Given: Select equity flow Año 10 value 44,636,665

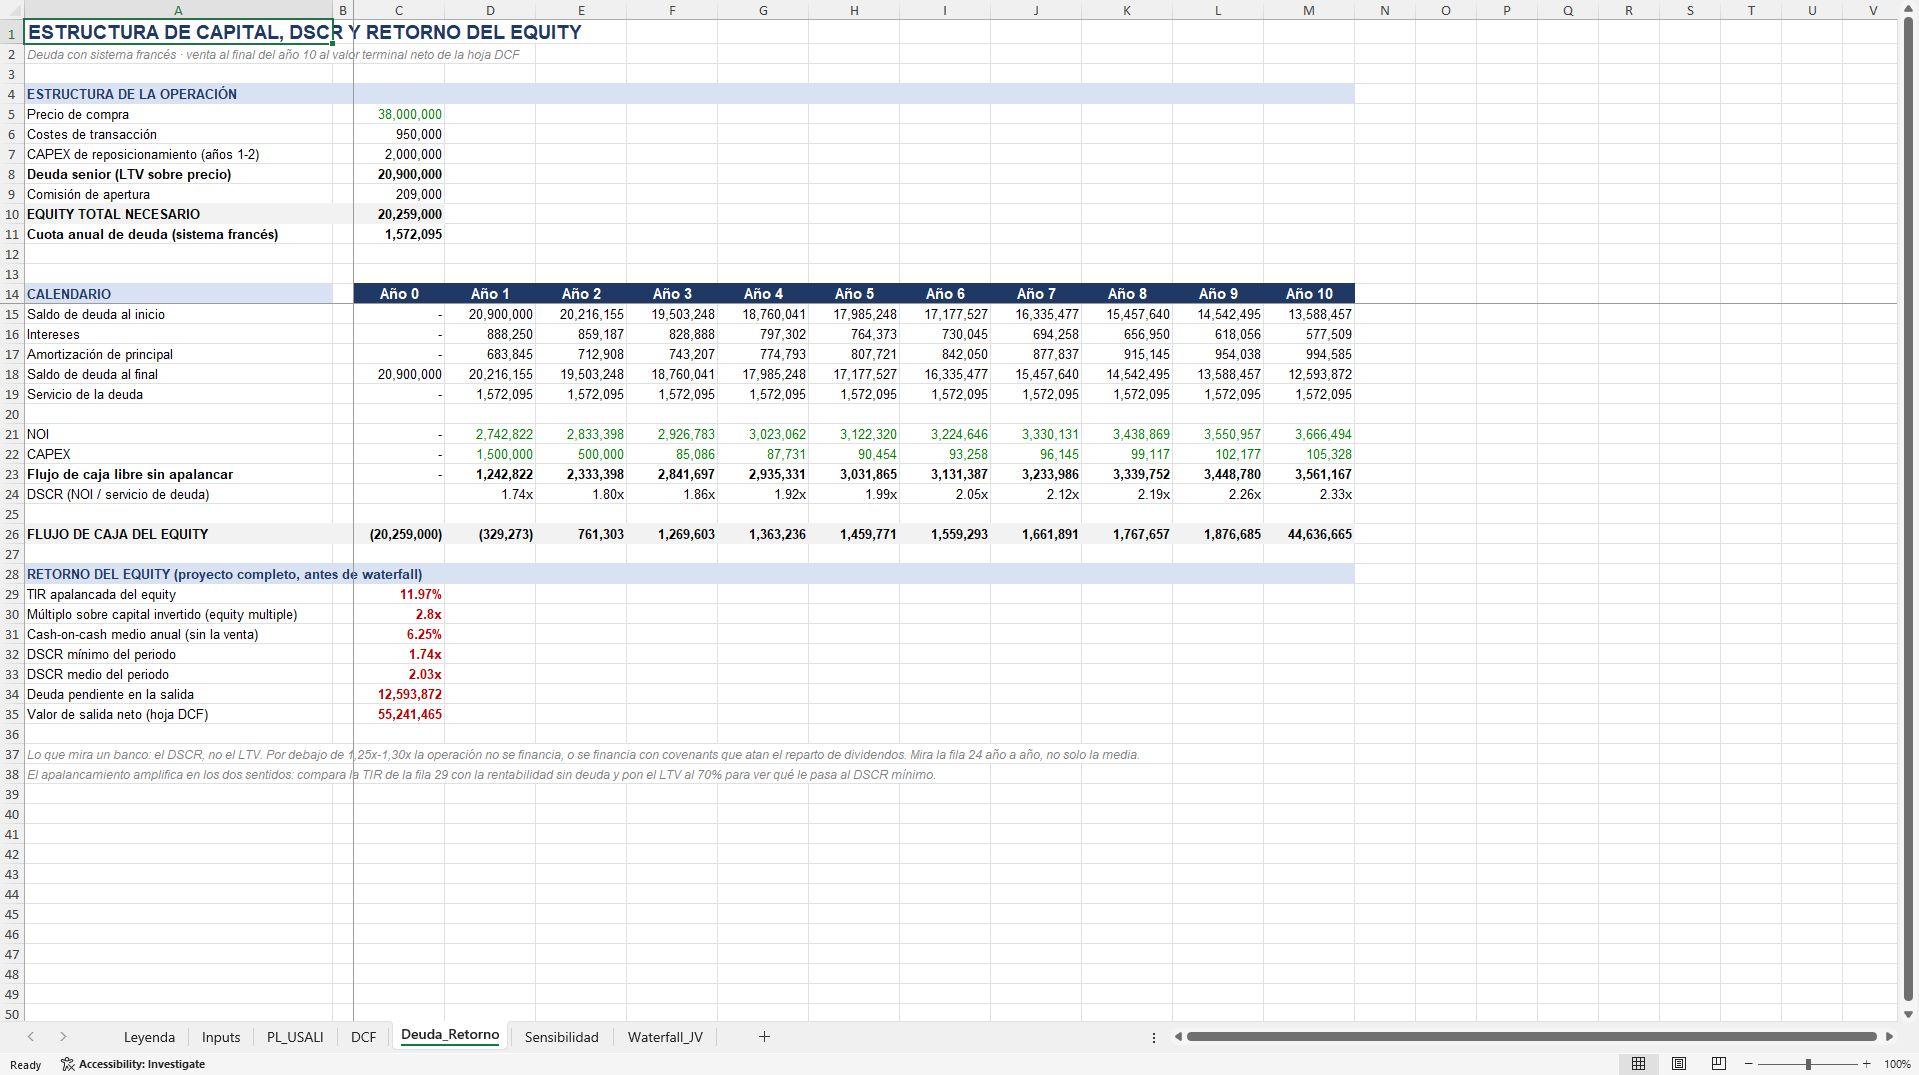Looking at the screenshot, I should [1309, 534].
